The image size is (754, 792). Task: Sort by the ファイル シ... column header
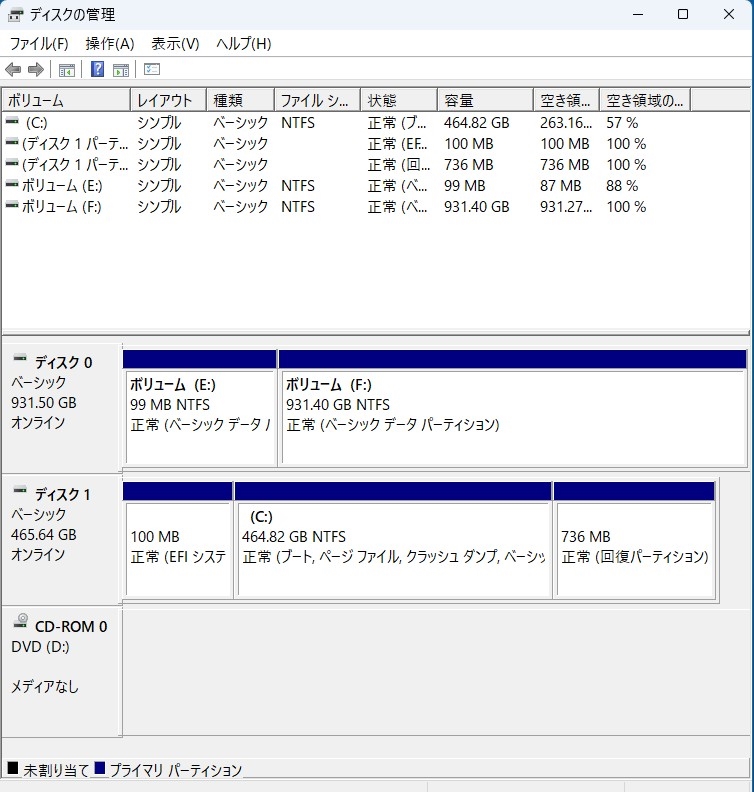(x=318, y=101)
